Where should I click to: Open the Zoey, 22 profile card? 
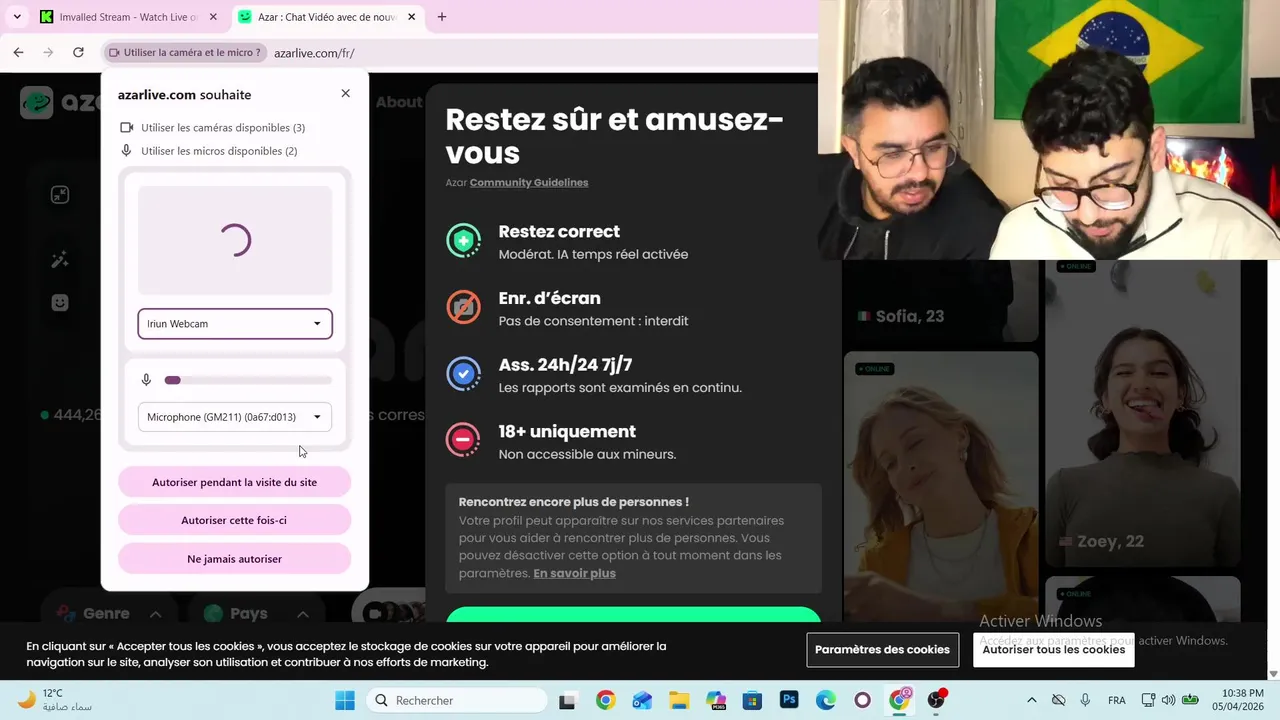[1142, 414]
